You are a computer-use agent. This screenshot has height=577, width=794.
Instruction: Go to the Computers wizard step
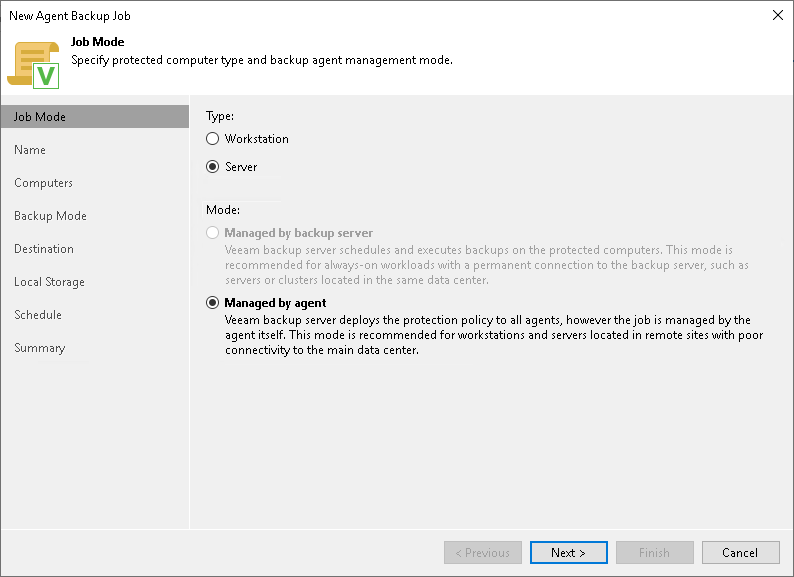pyautogui.click(x=44, y=183)
